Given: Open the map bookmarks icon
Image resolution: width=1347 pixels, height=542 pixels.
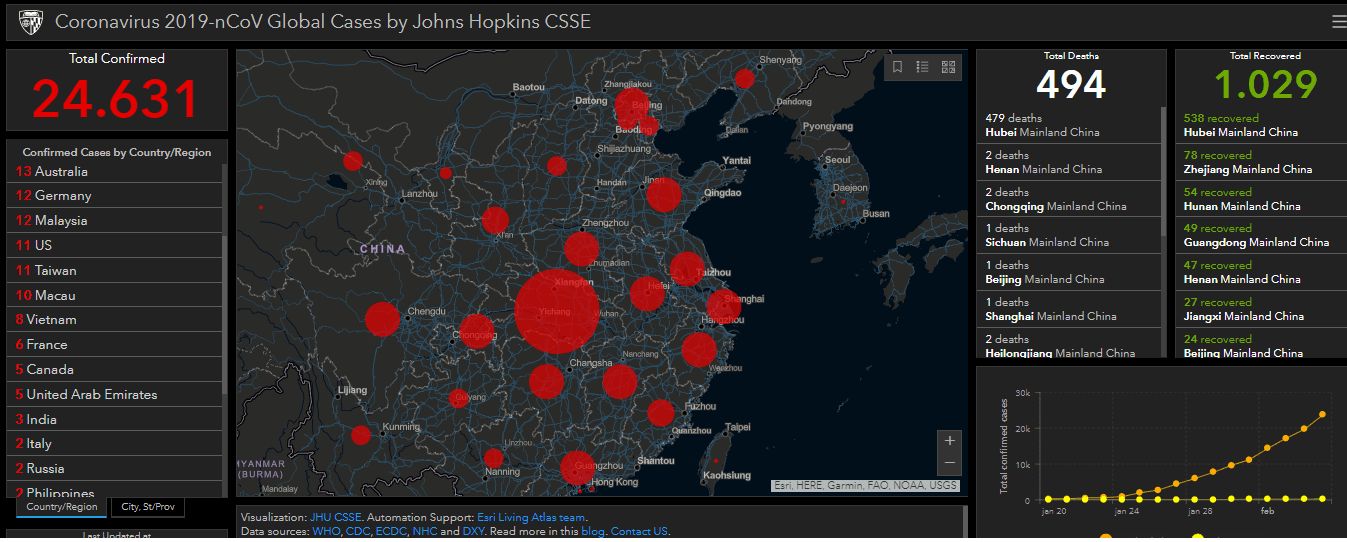Looking at the screenshot, I should (x=897, y=67).
